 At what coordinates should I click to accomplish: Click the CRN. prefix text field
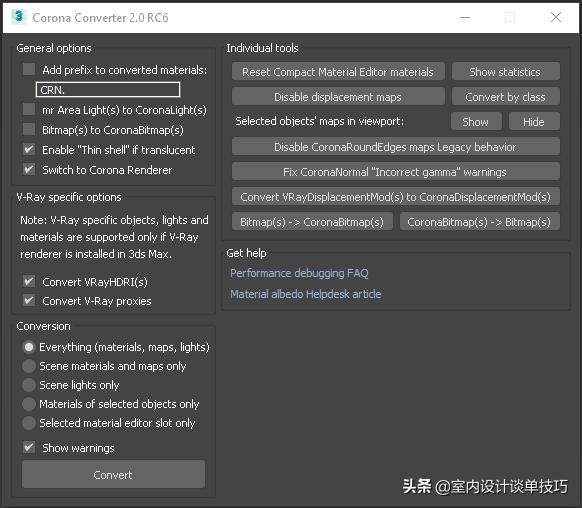pyautogui.click(x=108, y=90)
